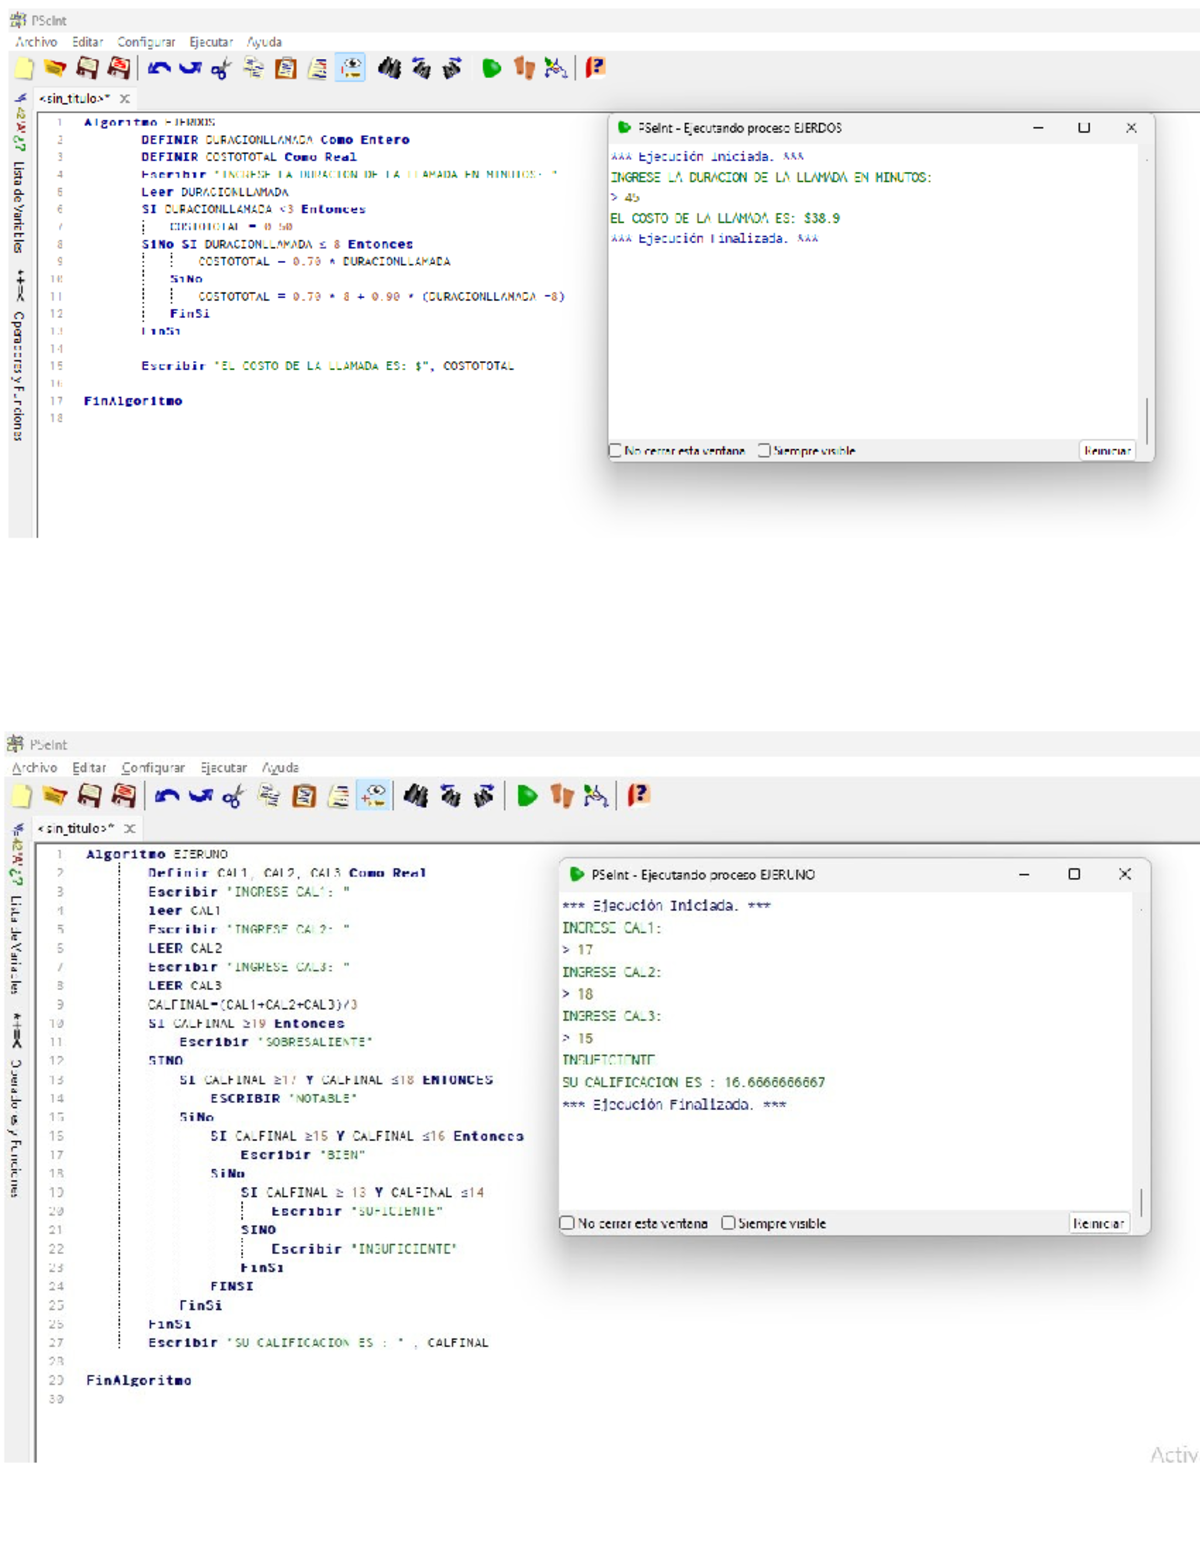
Task: Click the Help question-mark icon in top toolbar
Action: click(x=595, y=68)
